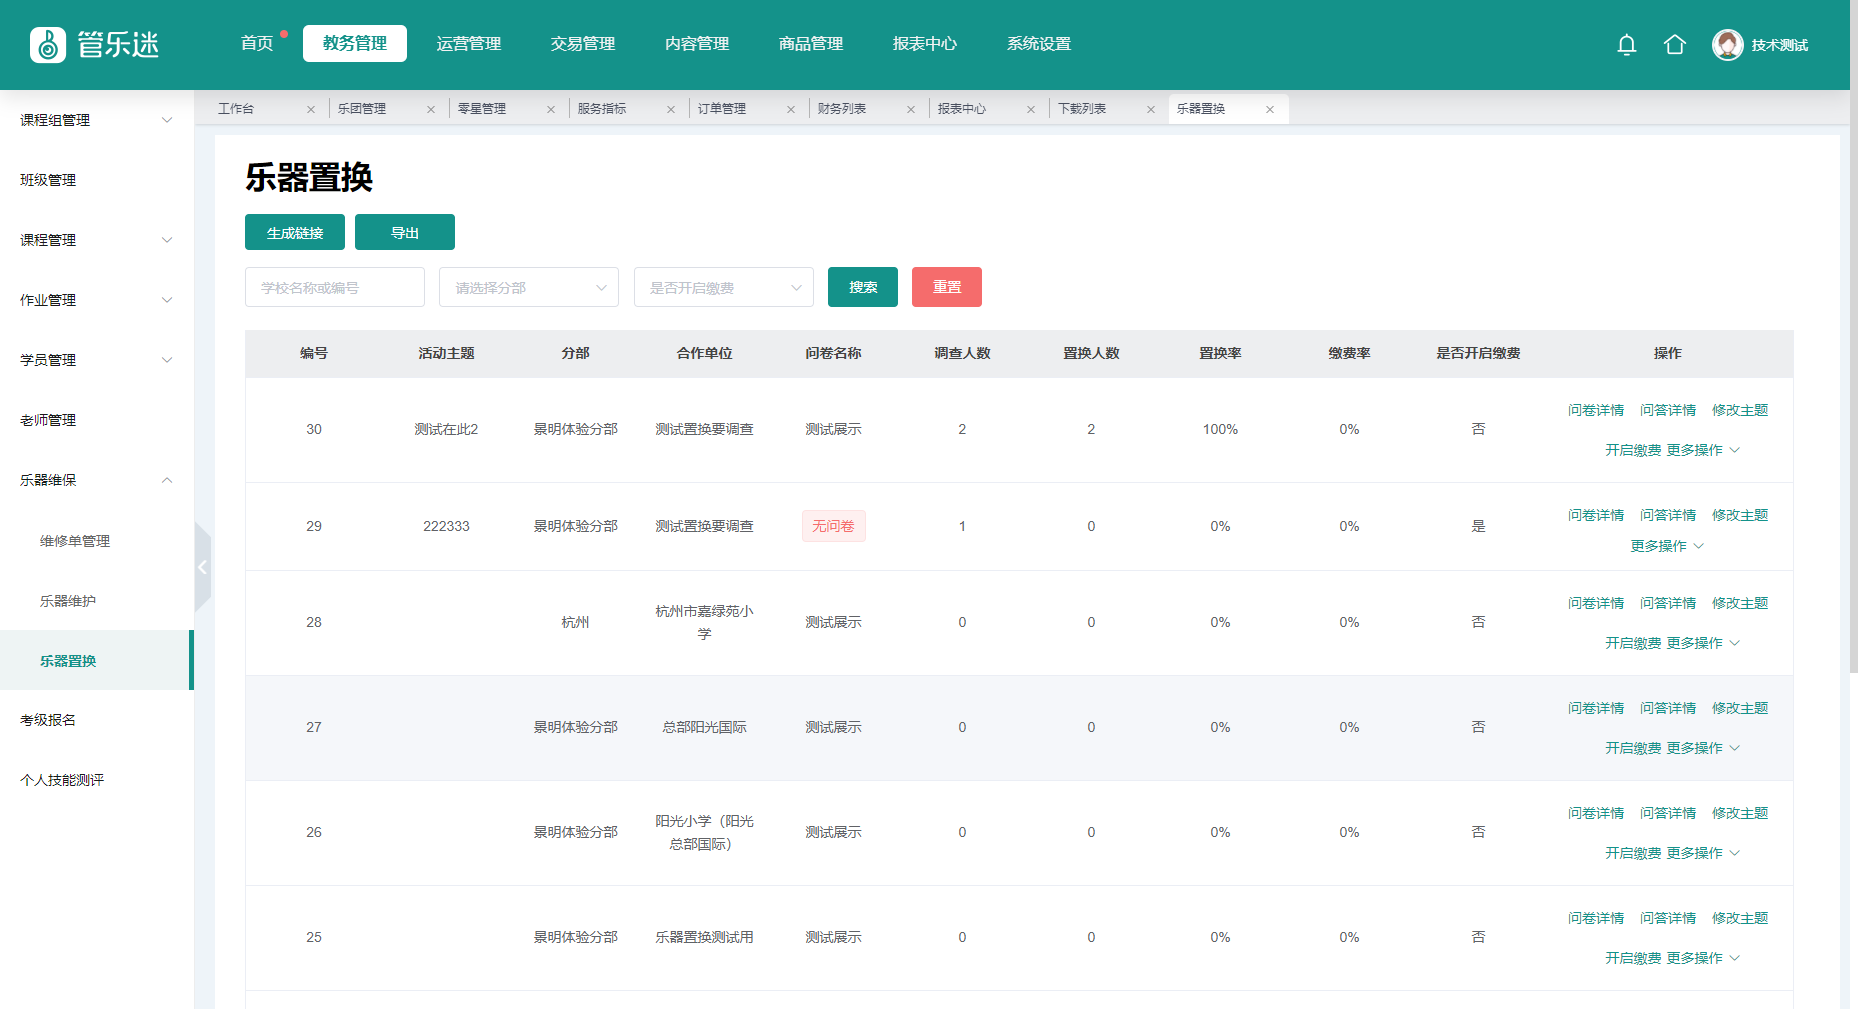Viewport: 1858px width, 1009px height.
Task: Click the 管乐迷 logo icon
Action: (x=48, y=45)
